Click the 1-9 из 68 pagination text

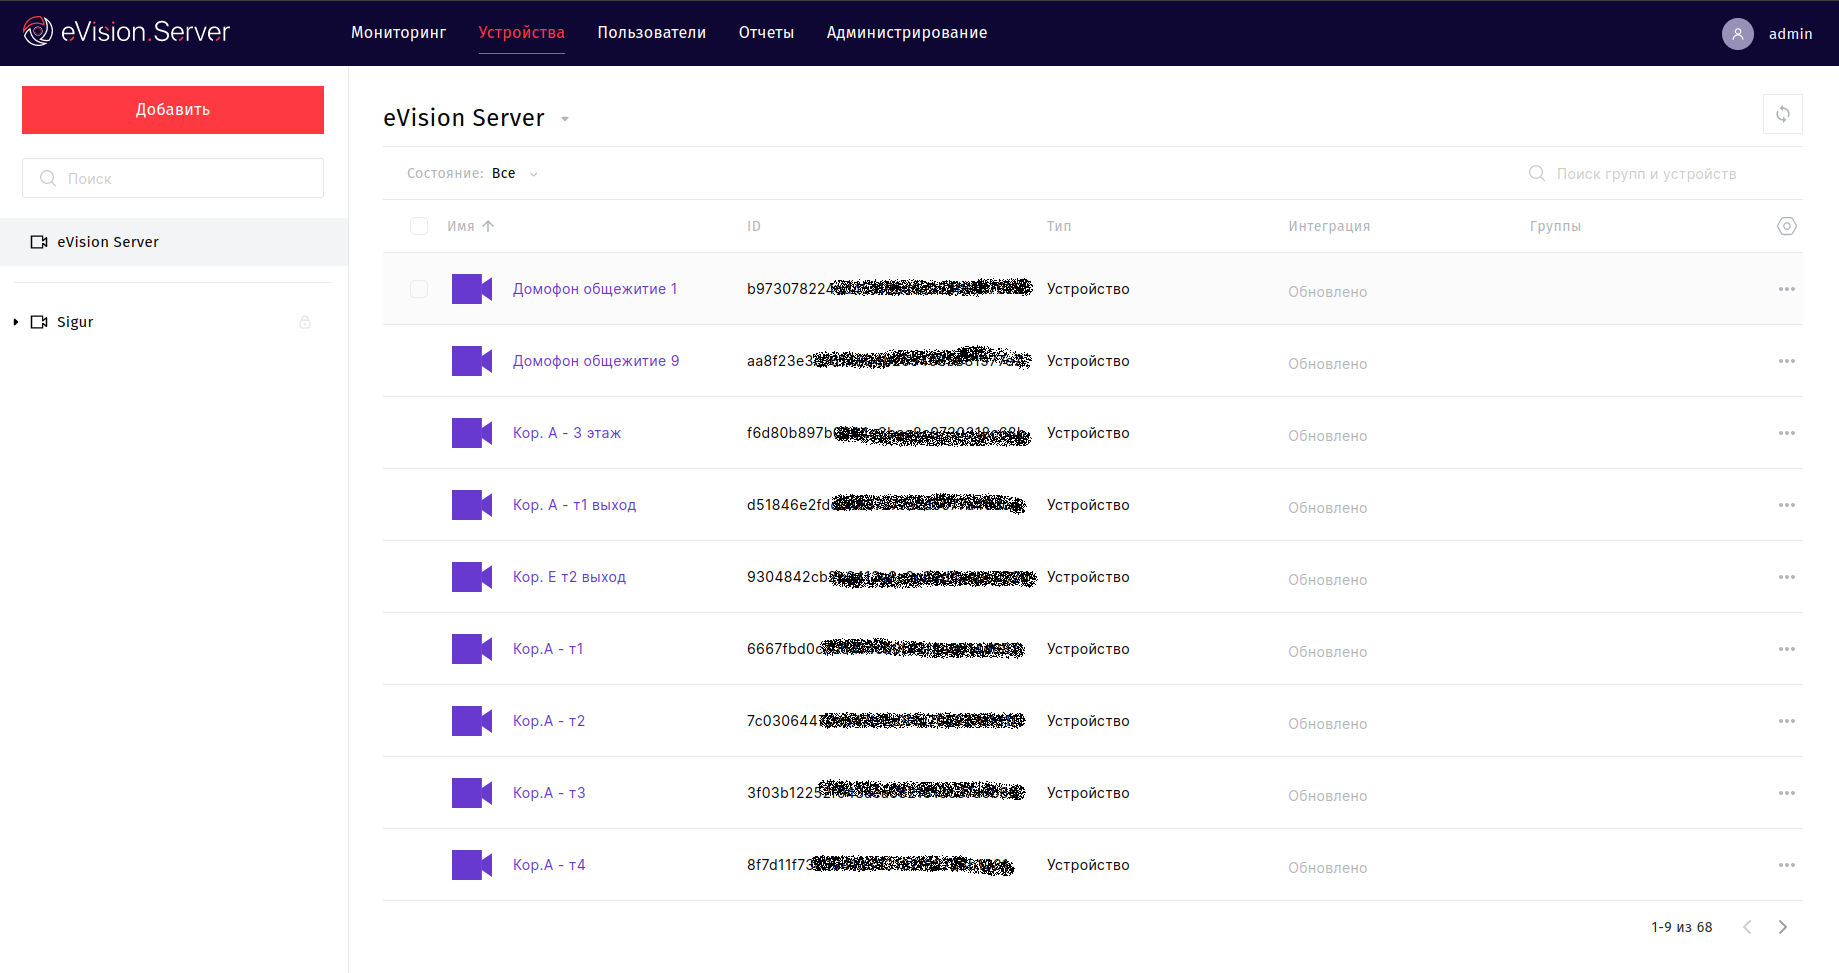tap(1681, 927)
